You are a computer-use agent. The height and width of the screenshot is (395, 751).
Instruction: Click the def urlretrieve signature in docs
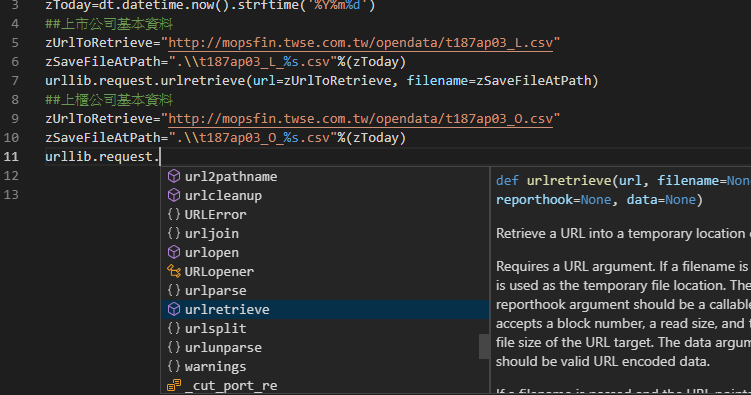pyautogui.click(x=623, y=190)
